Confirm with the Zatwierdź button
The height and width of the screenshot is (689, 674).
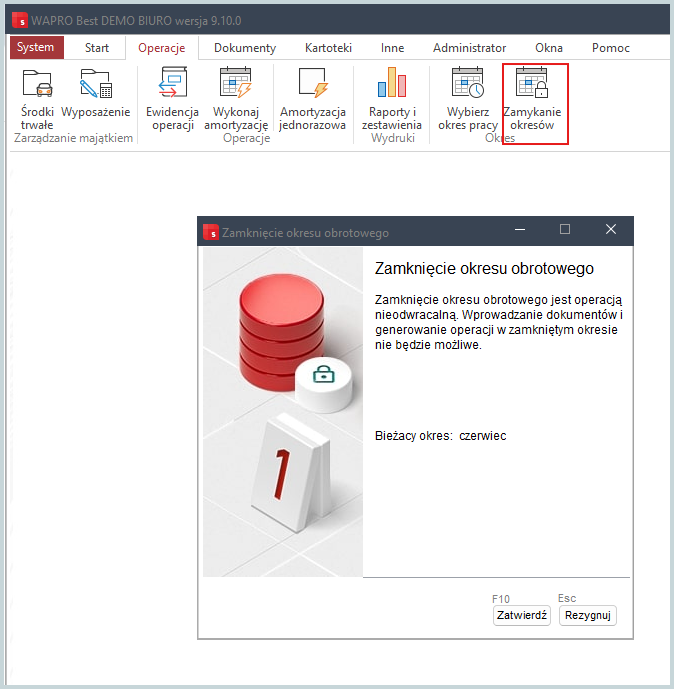(522, 615)
